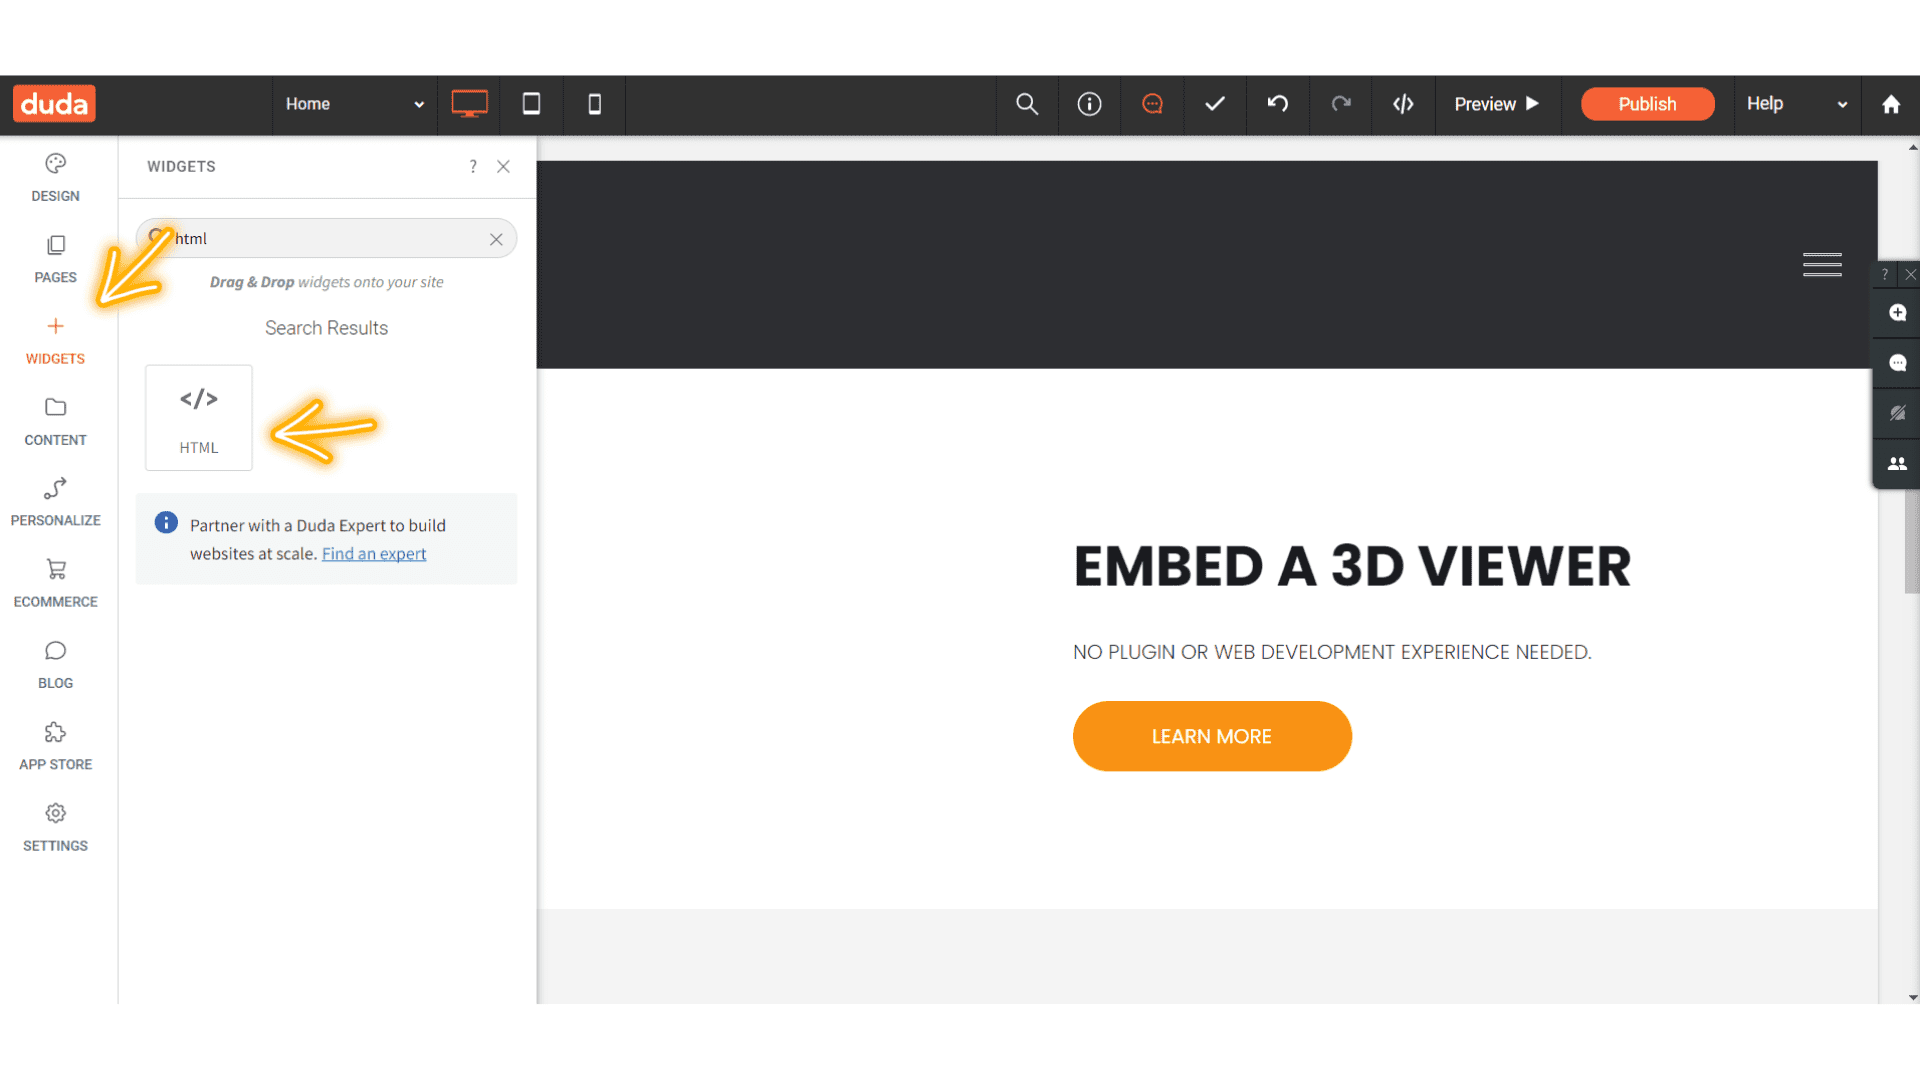
Task: Open the Personalize panel
Action: pos(55,500)
